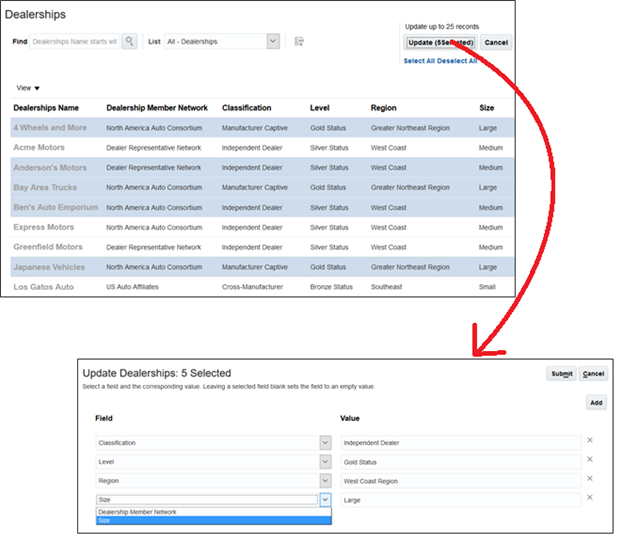Click the Small size cell
The height and width of the screenshot is (544, 622).
[x=487, y=287]
